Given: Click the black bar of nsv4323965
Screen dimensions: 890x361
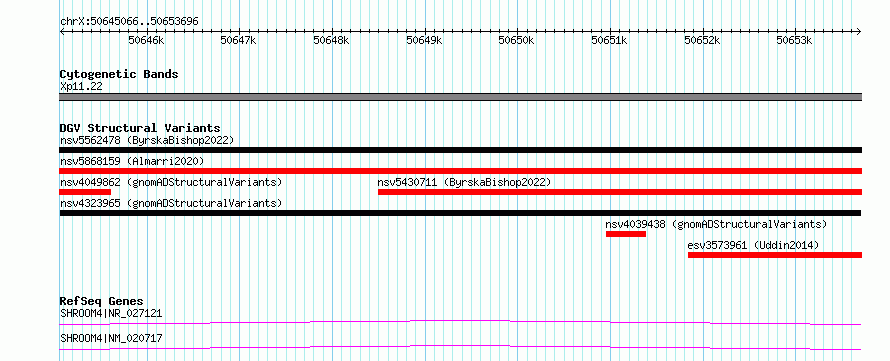Looking at the screenshot, I should coord(460,213).
